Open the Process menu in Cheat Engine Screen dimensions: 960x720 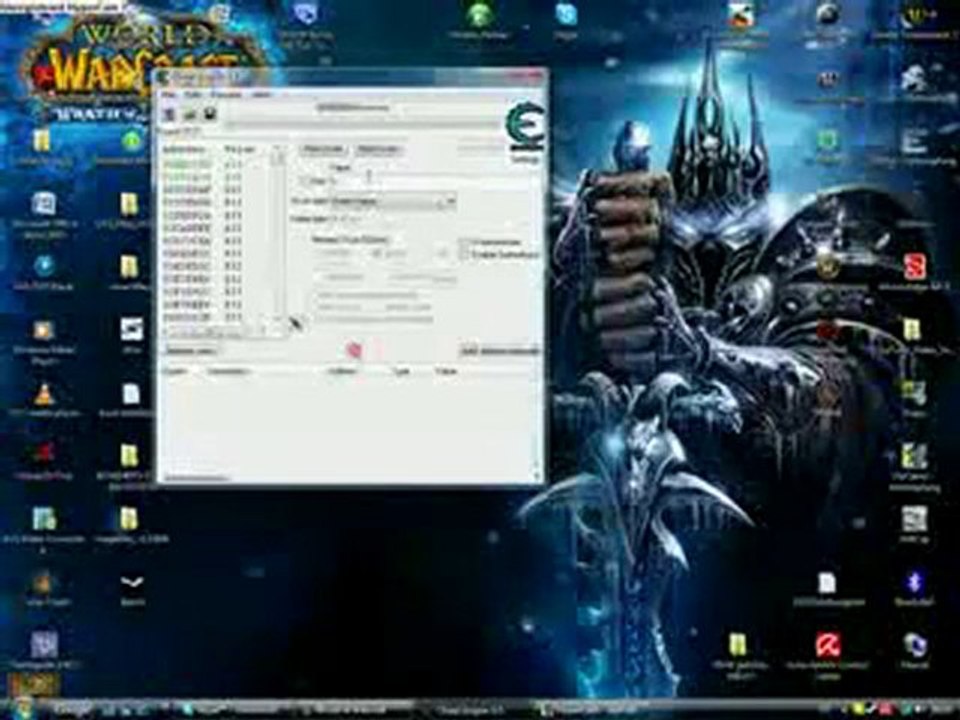coord(226,95)
